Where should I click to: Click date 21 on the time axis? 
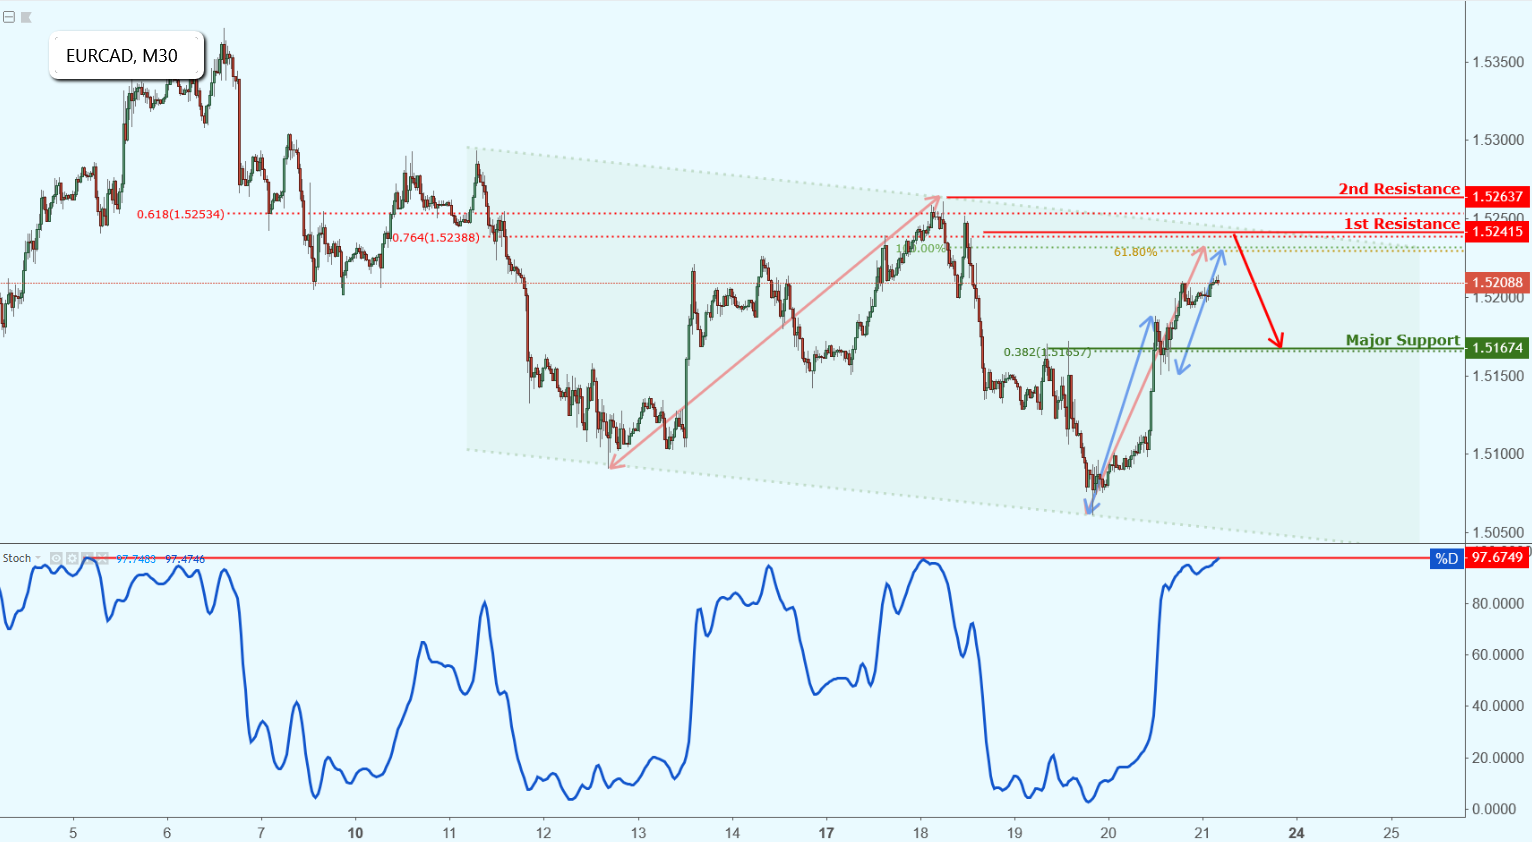click(1203, 832)
